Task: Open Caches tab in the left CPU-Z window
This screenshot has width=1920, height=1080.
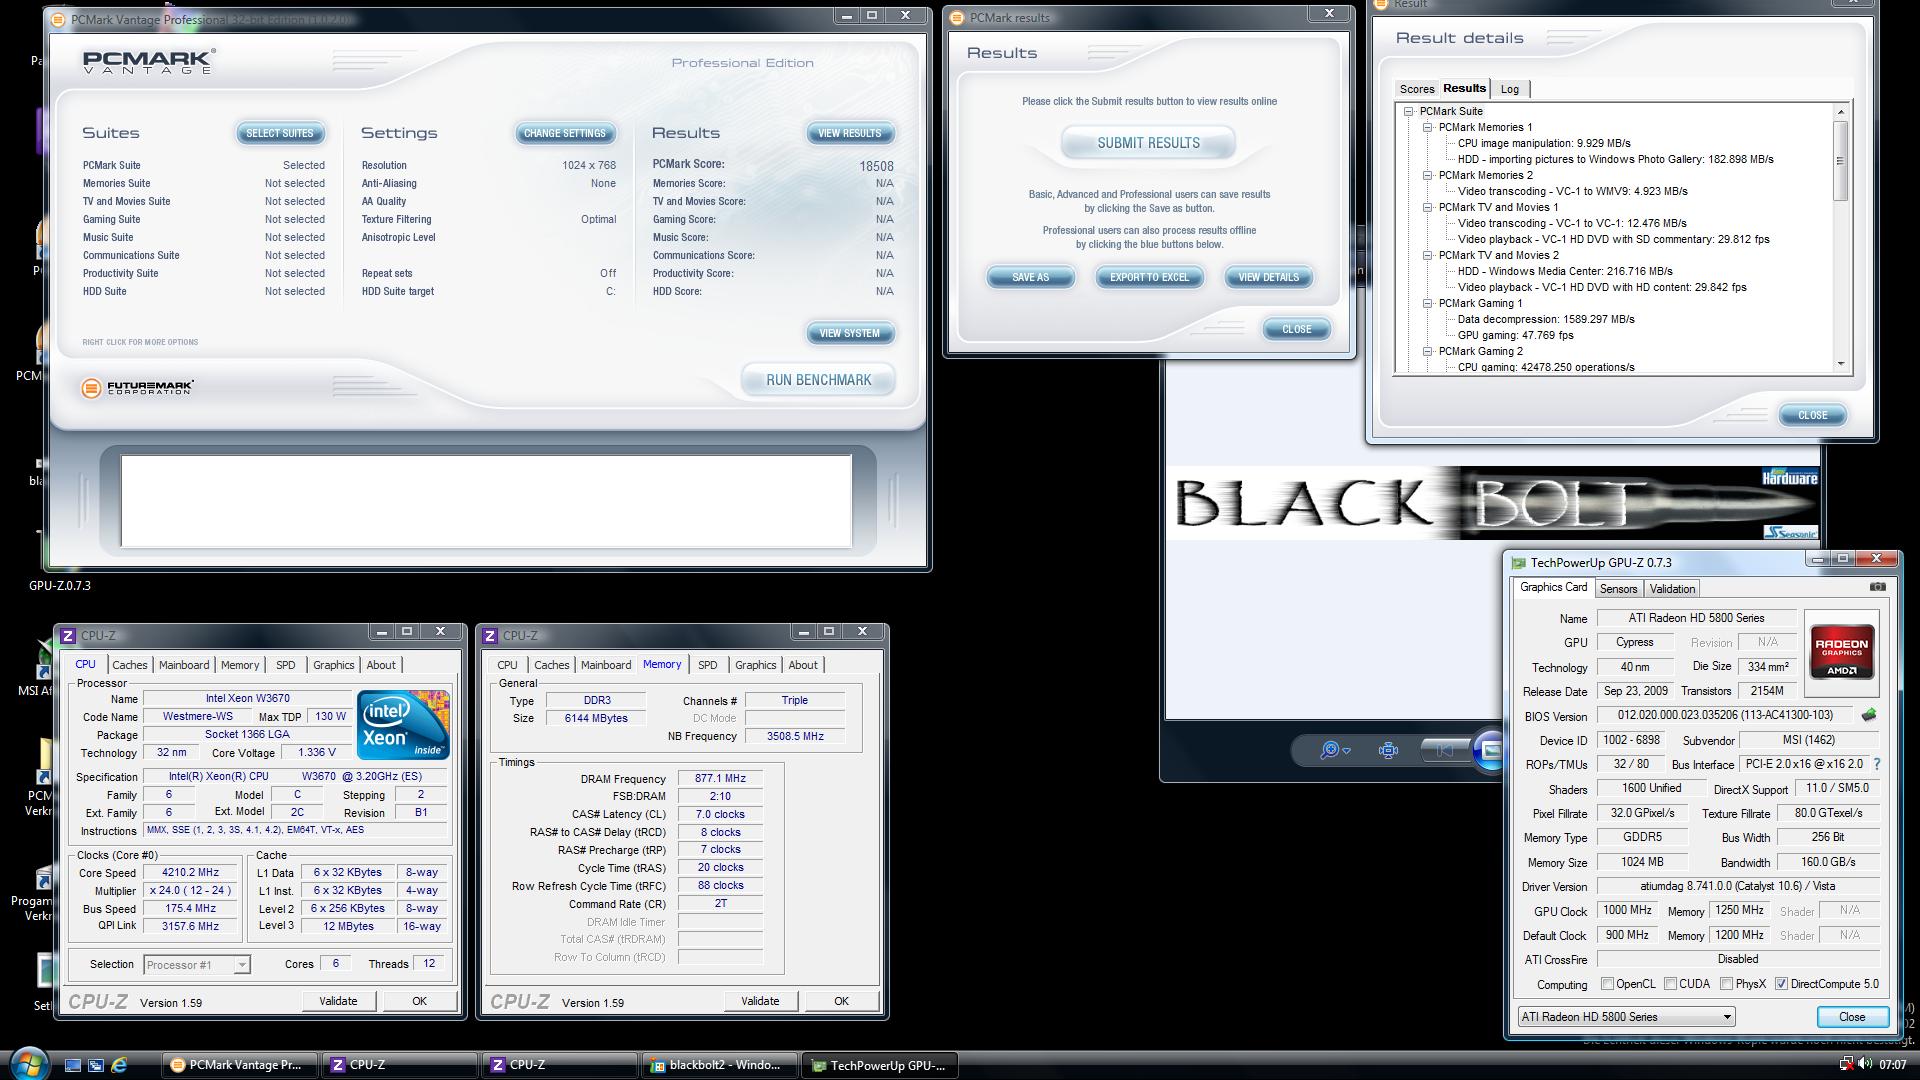Action: 130,665
